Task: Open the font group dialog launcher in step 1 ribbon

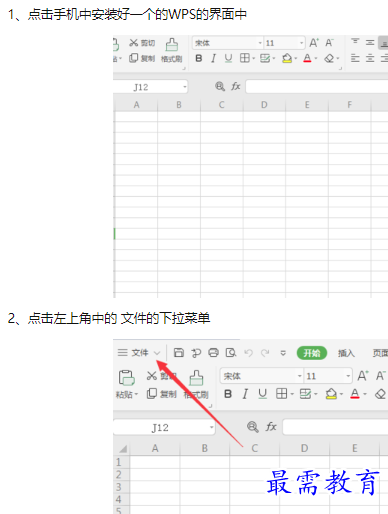Action: (x=340, y=68)
